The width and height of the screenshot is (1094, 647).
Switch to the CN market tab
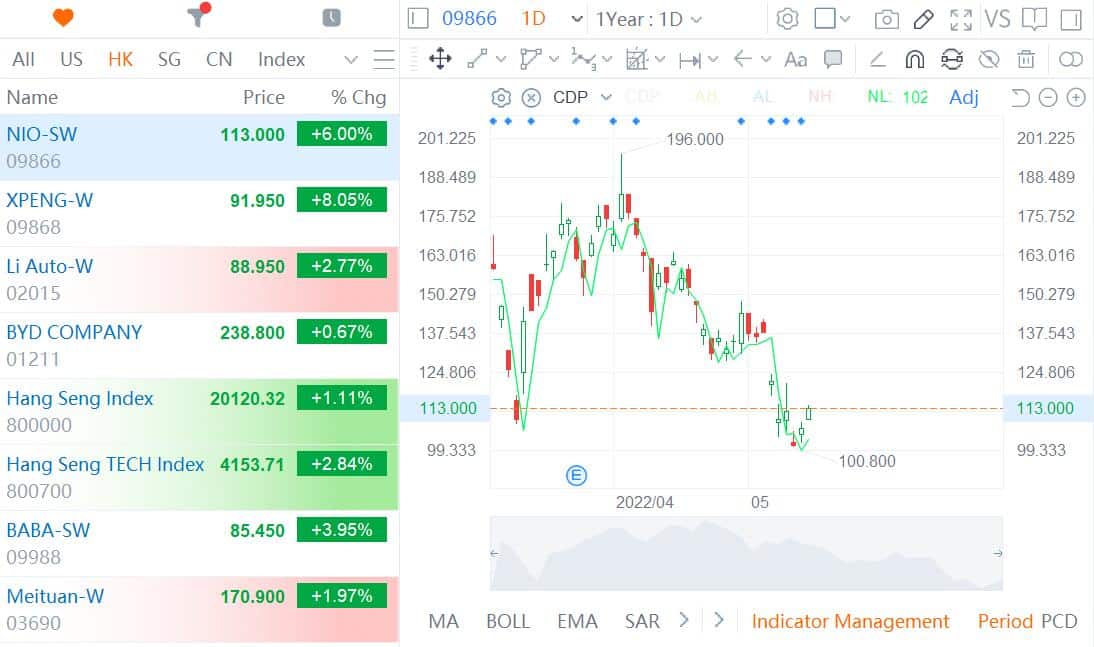coord(219,60)
